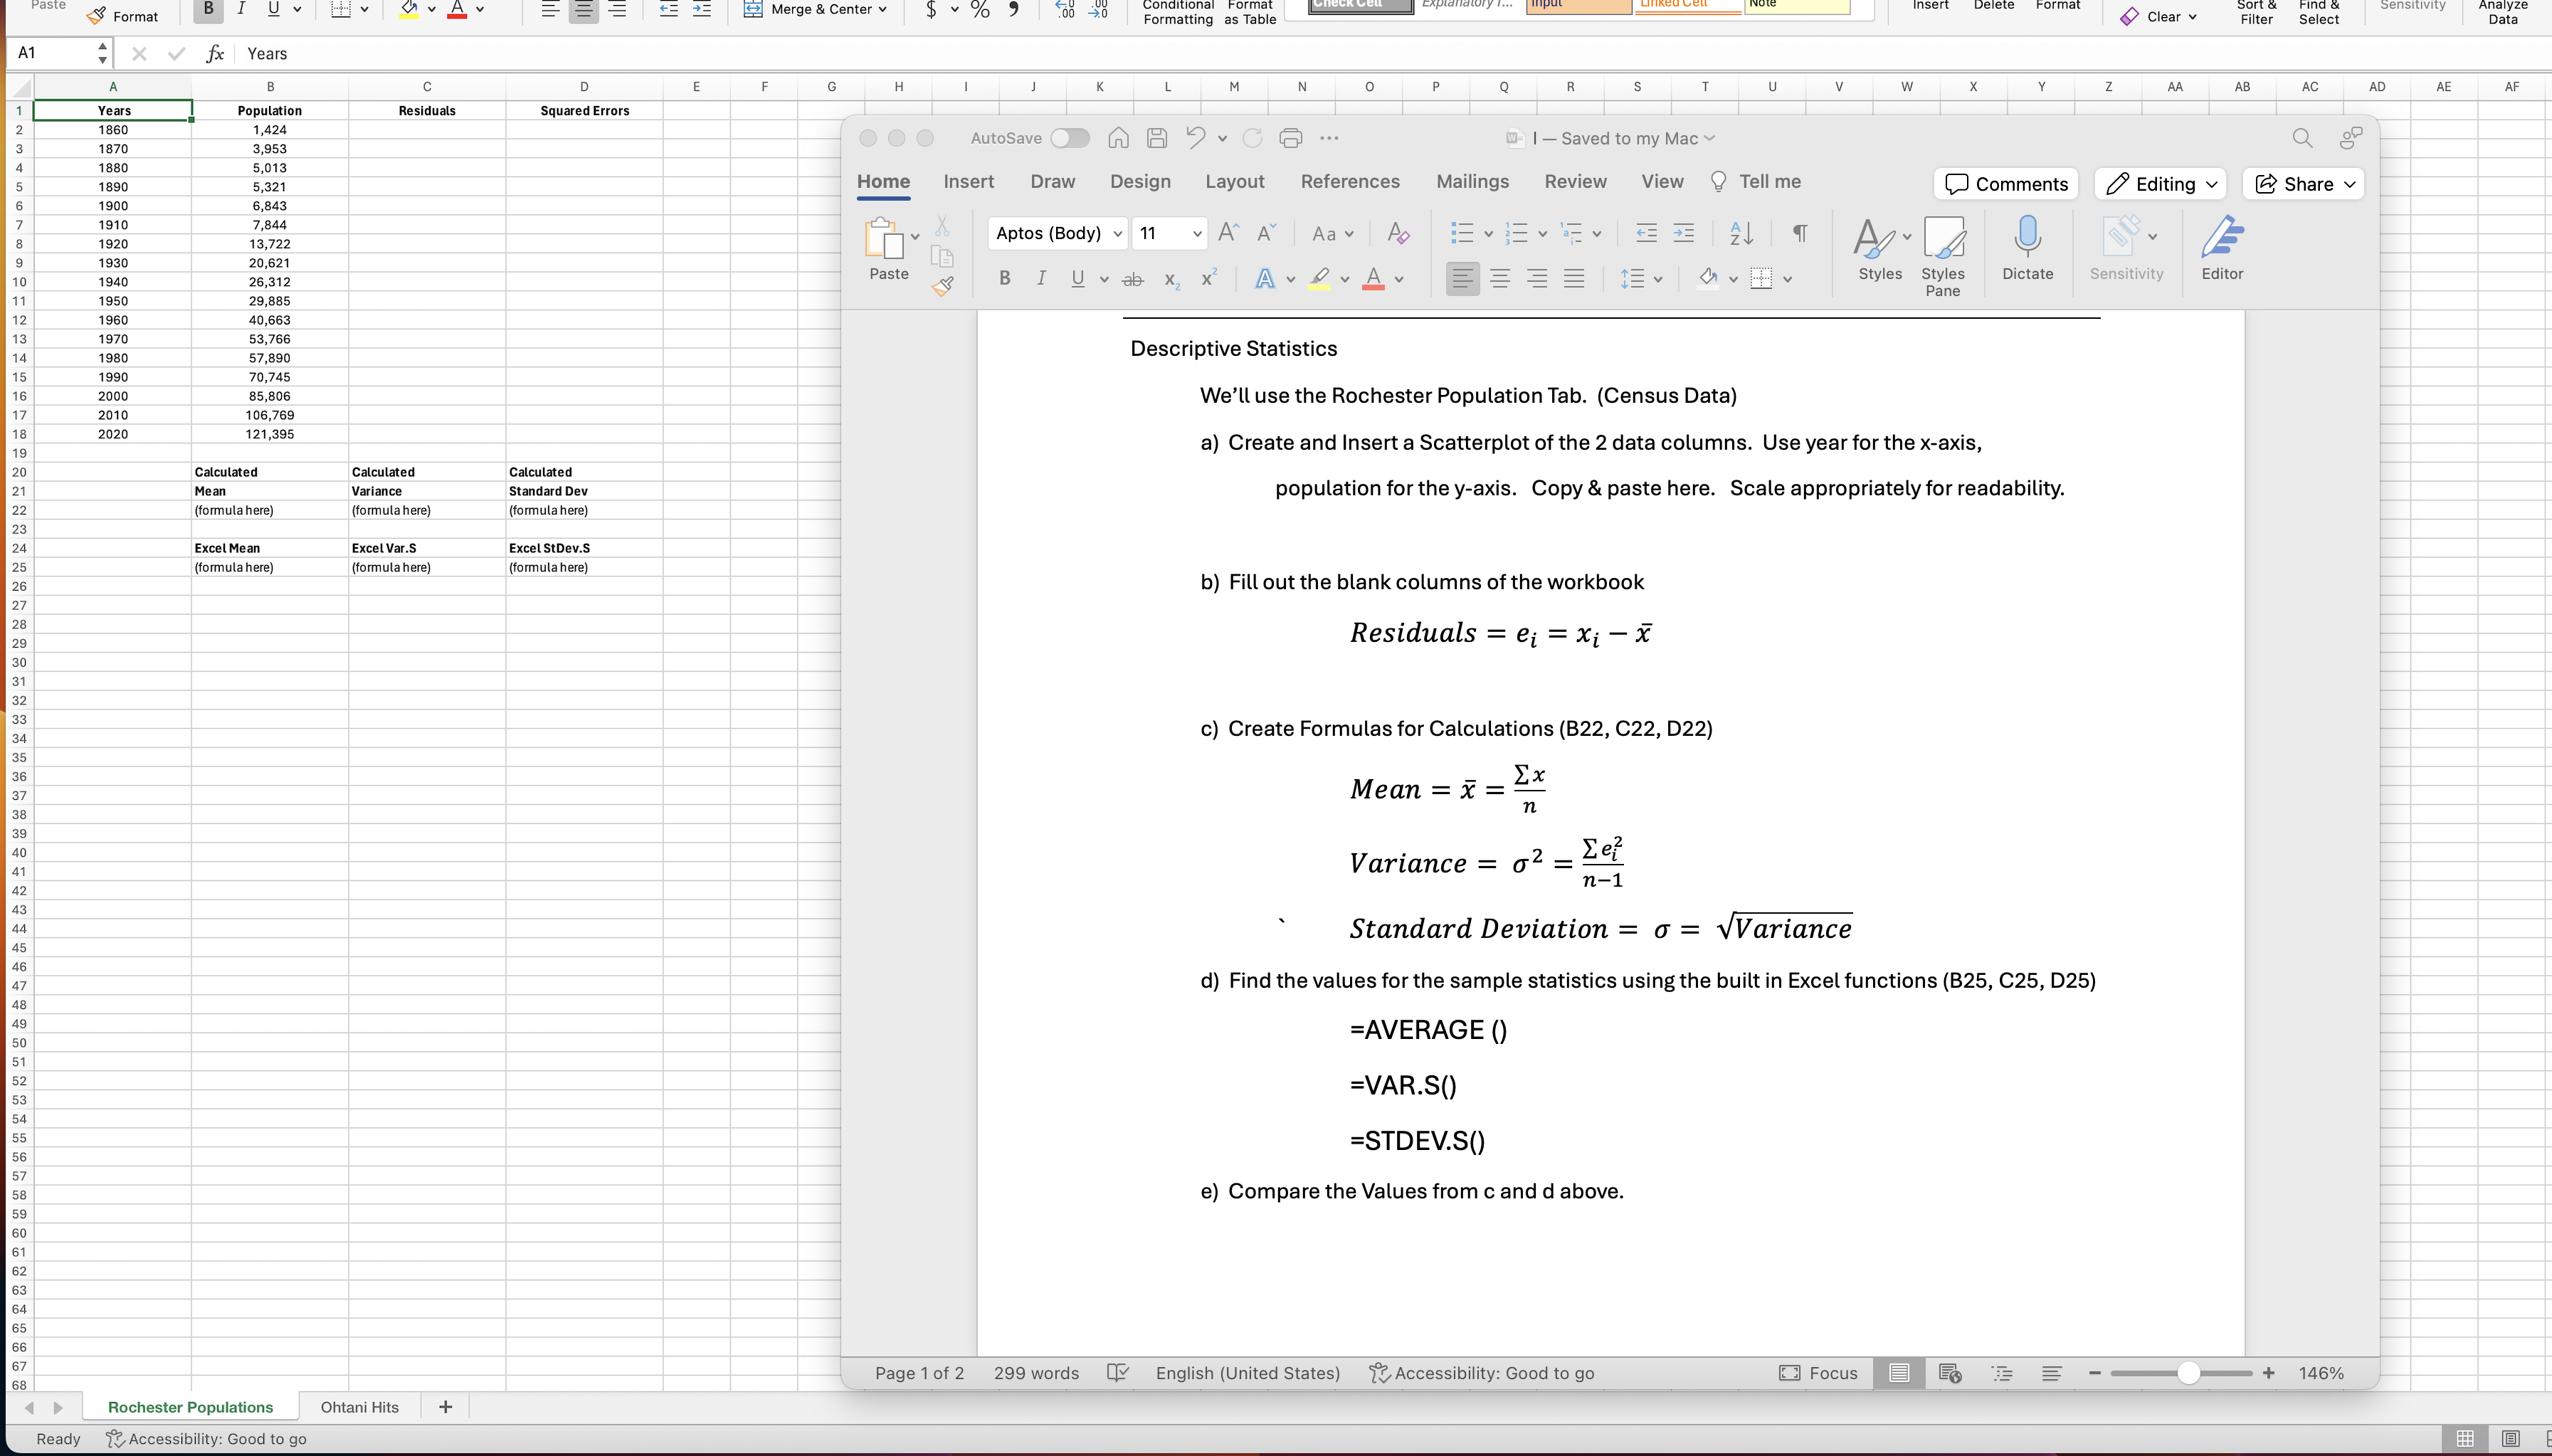Viewport: 2552px width, 1456px height.
Task: Open the Ohtani Hits sheet tab
Action: (359, 1406)
